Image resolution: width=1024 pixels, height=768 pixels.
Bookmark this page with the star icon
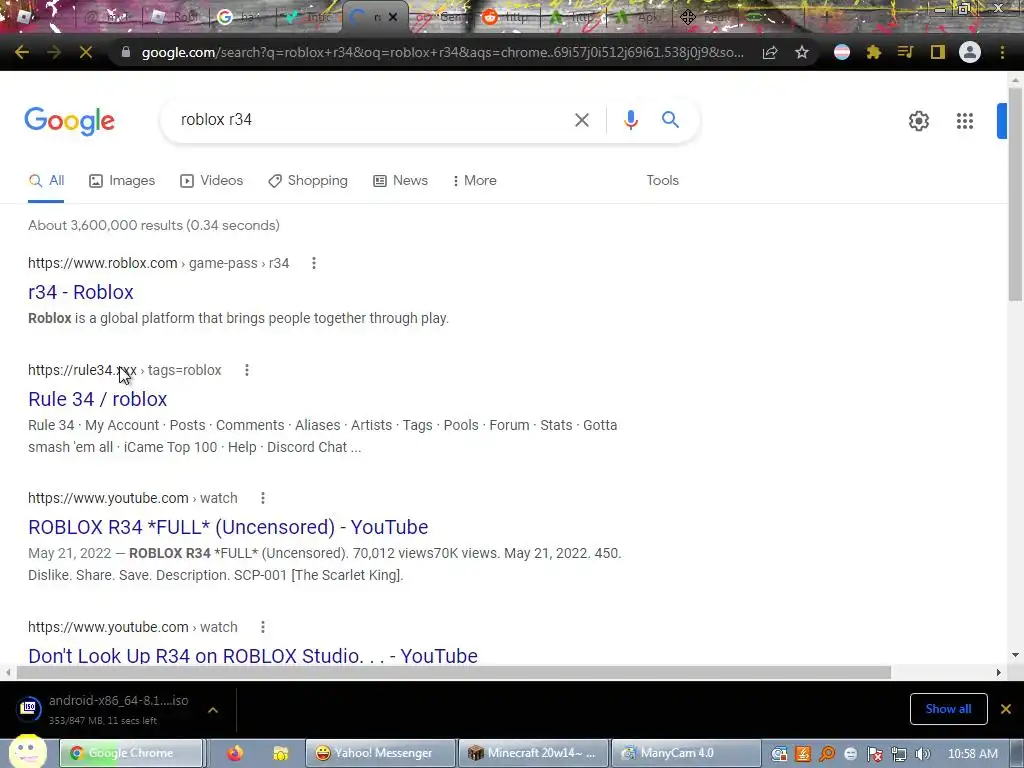click(x=802, y=52)
